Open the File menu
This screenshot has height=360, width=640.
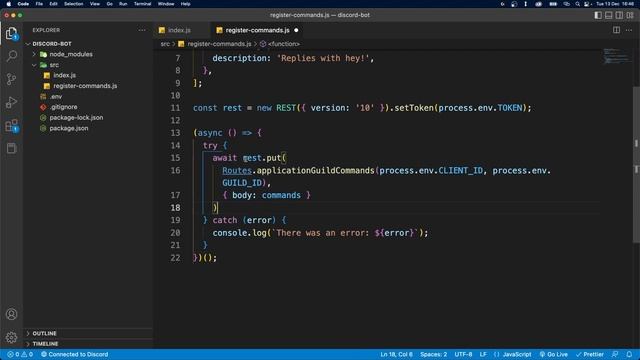[x=39, y=4]
